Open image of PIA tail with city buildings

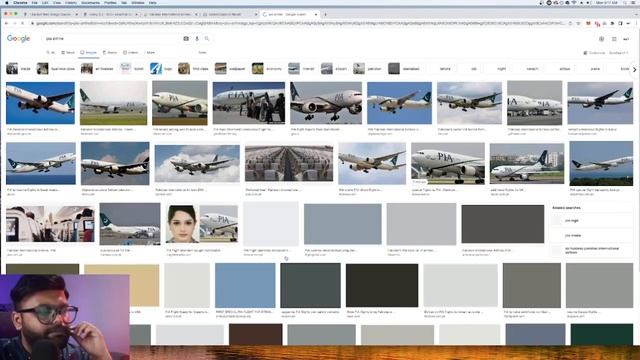tap(527, 163)
